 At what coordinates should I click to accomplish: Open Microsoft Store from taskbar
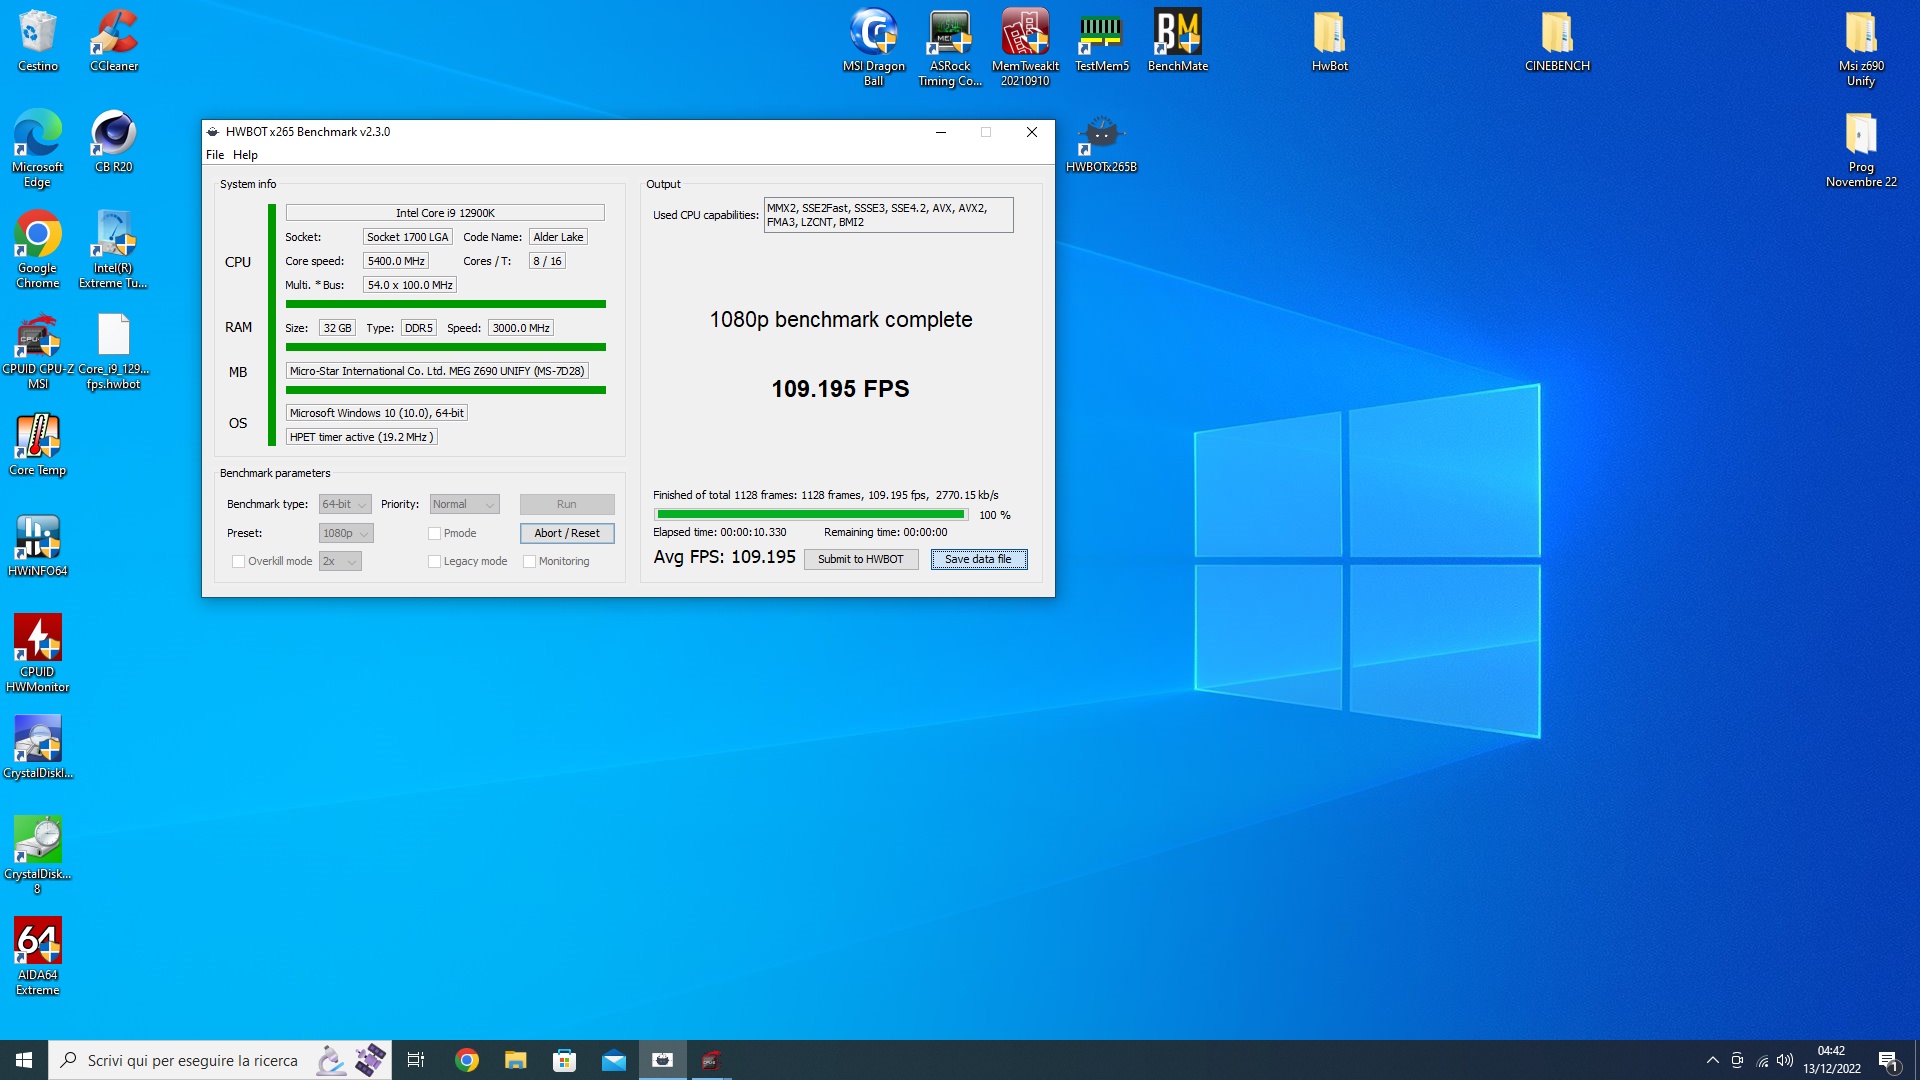coord(565,1060)
